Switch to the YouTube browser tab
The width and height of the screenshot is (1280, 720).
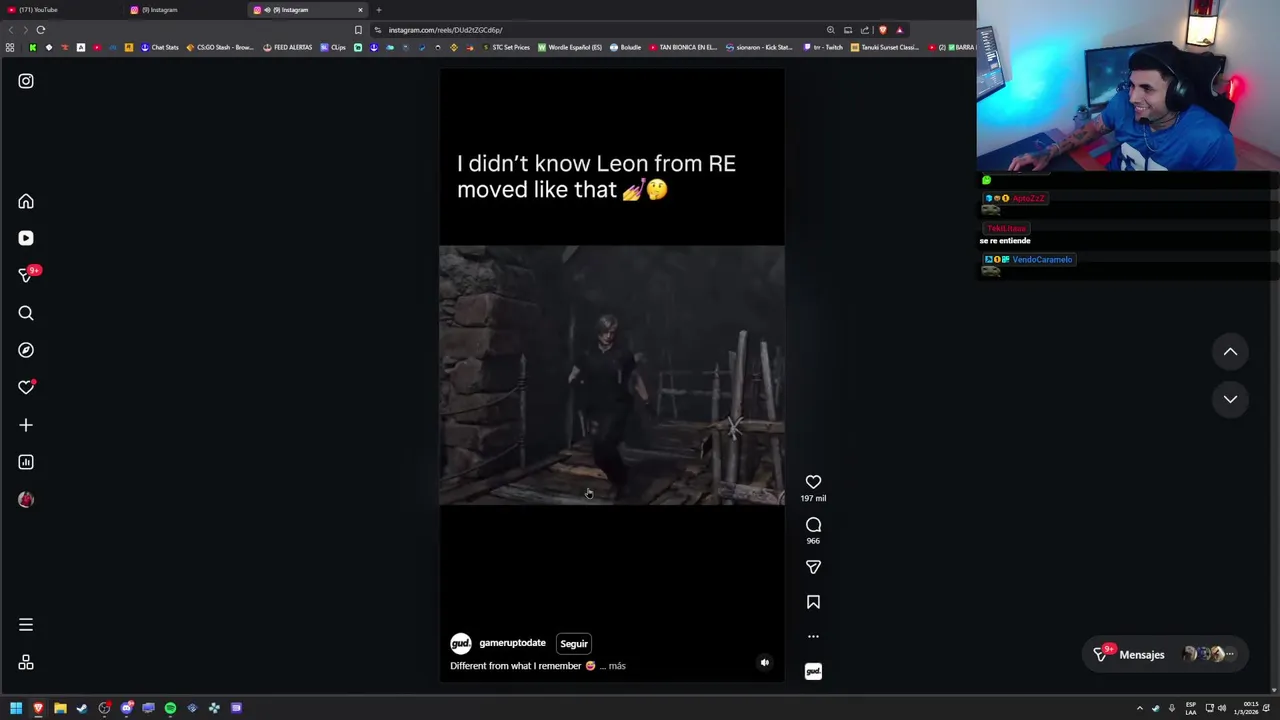[x=60, y=10]
